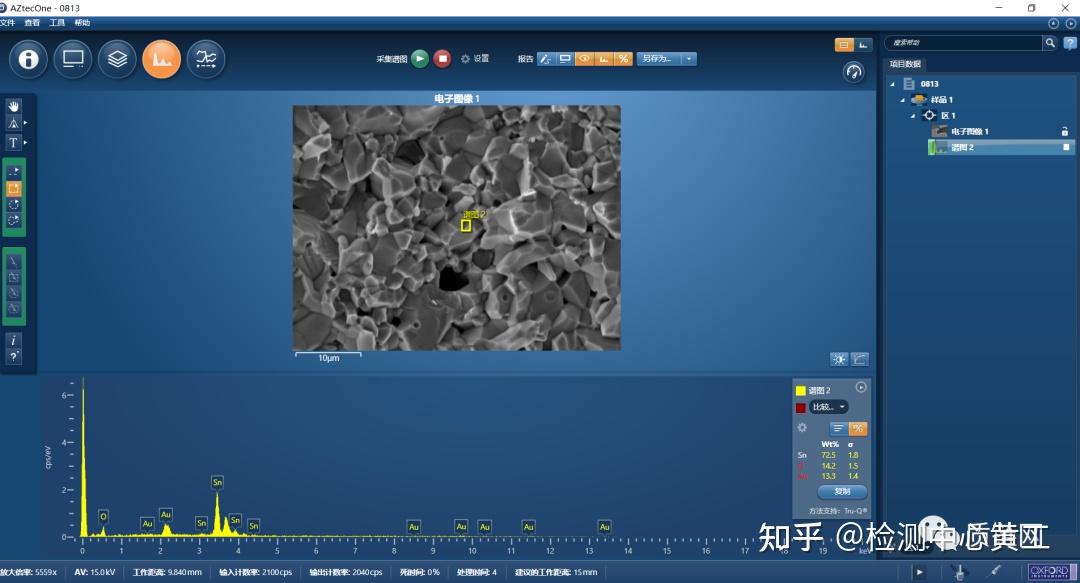Viewport: 1080px width, 583px height.
Task: Click the yellow color swatch for 谱图2
Action: pyautogui.click(x=799, y=390)
